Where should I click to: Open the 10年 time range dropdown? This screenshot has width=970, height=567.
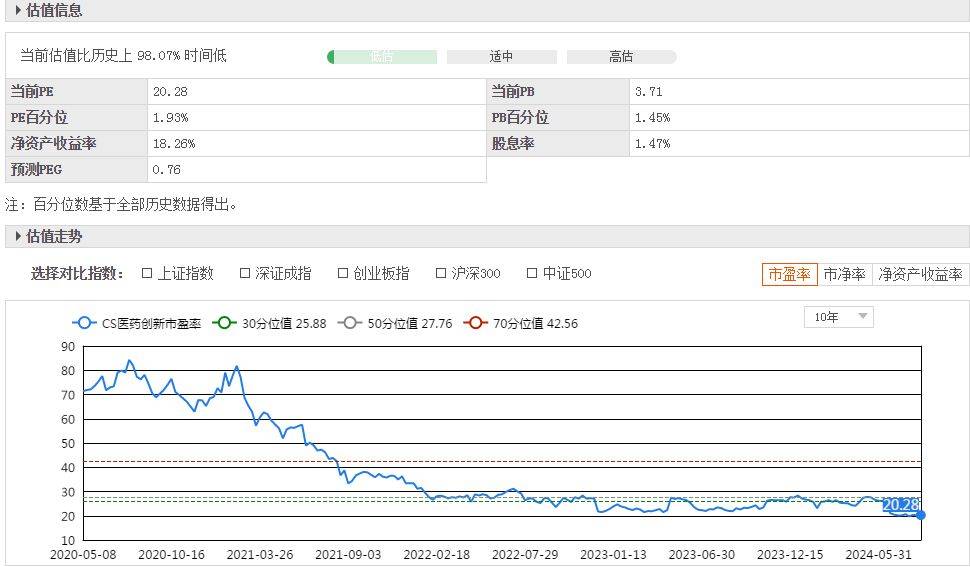[839, 317]
